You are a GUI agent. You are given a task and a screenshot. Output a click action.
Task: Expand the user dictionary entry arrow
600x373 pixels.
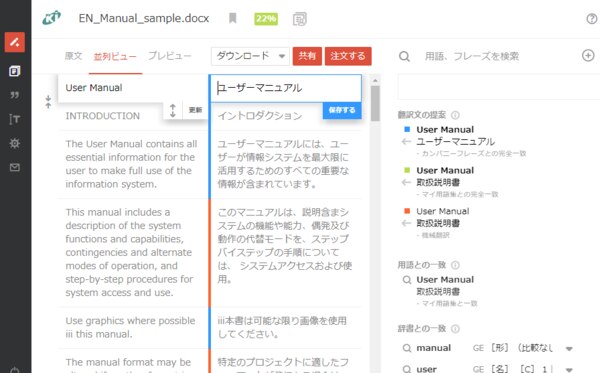[x=569, y=369]
